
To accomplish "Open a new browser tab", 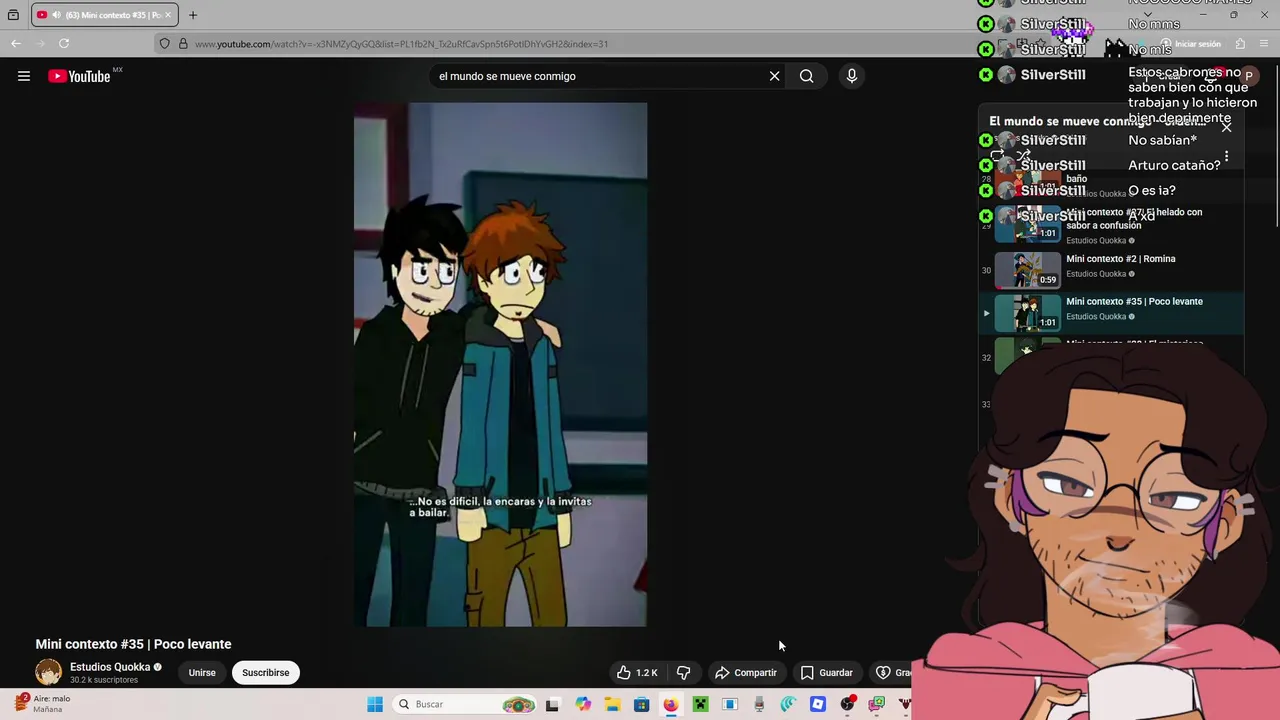I will click(x=193, y=15).
